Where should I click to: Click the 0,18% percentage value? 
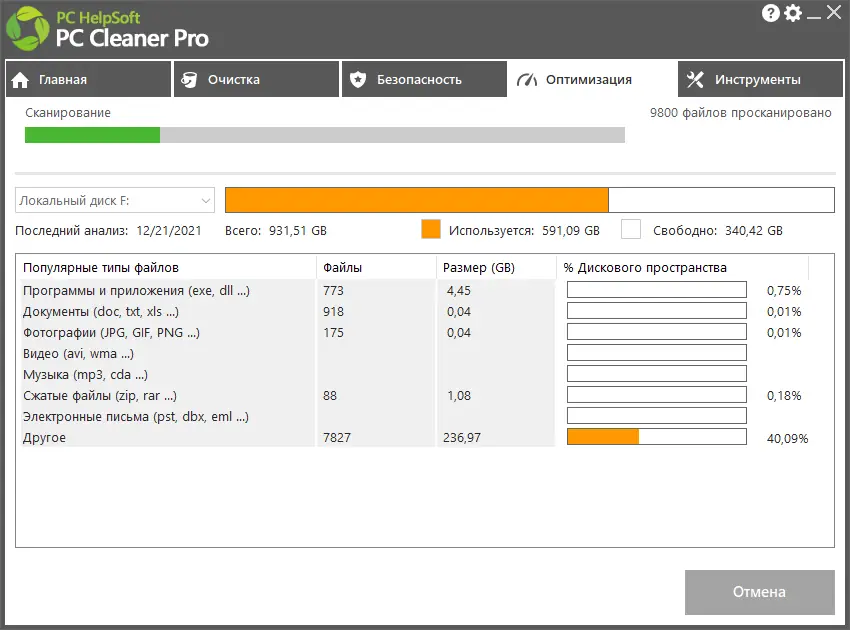tap(784, 396)
